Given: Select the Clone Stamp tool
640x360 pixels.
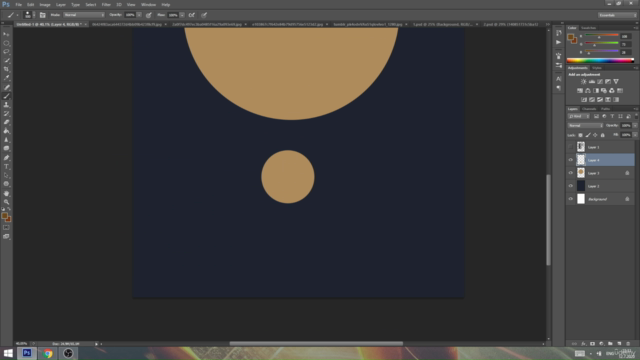Looking at the screenshot, I should [x=7, y=105].
